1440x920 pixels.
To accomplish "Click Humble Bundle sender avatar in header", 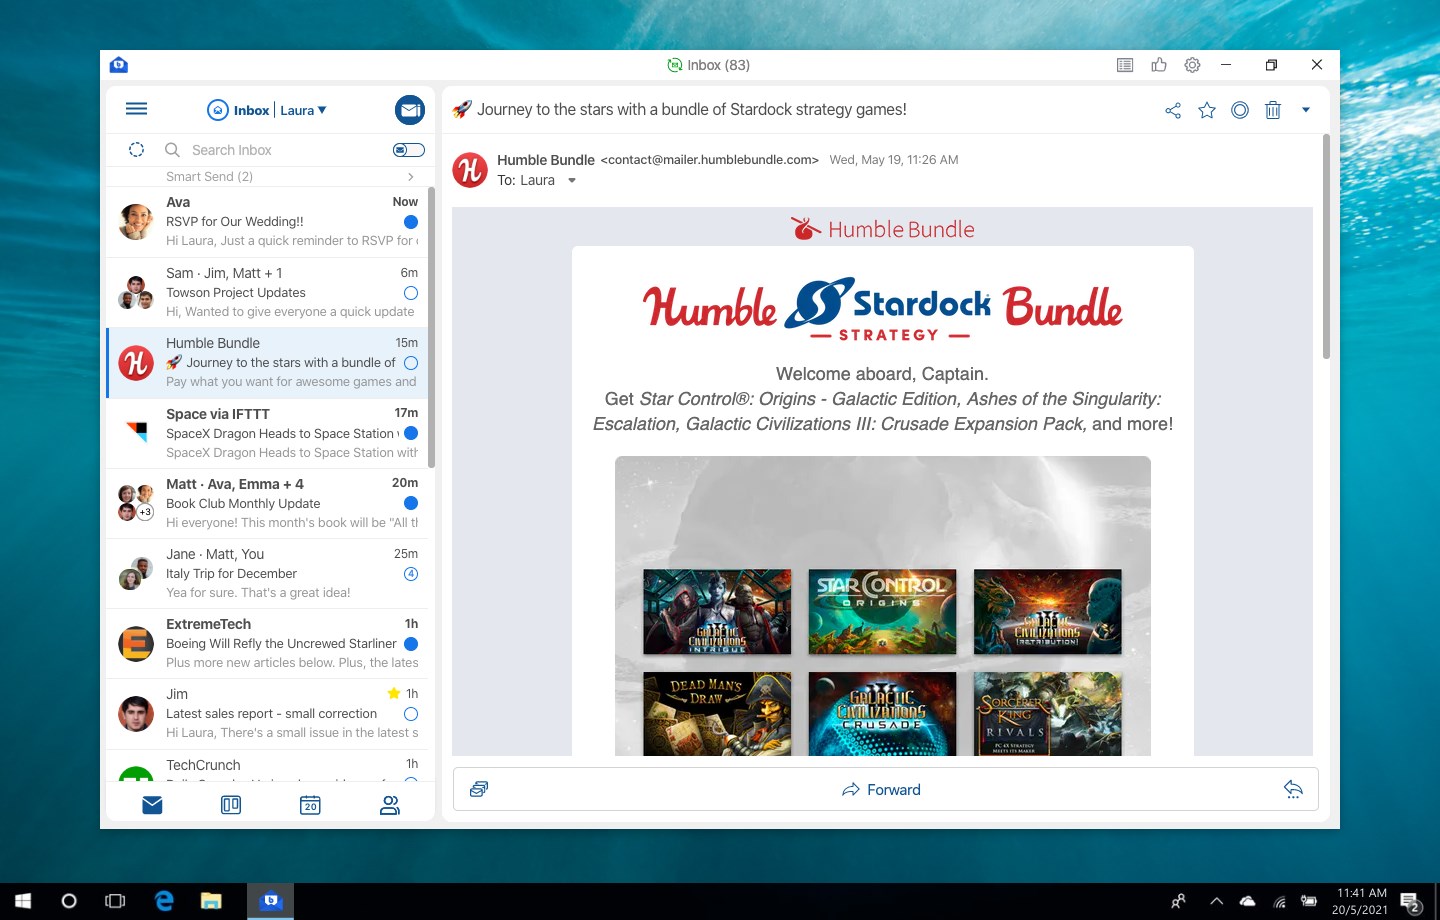I will (470, 170).
